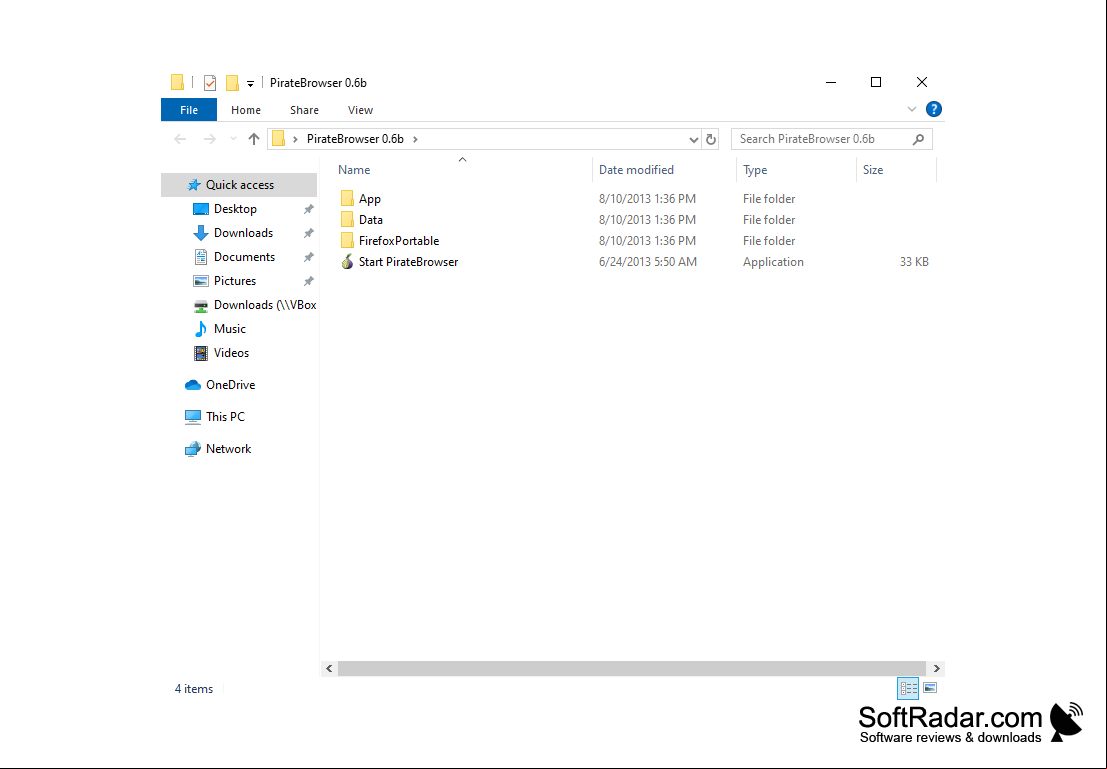The image size is (1107, 769).
Task: Open Videos in the navigation pane
Action: coord(231,353)
